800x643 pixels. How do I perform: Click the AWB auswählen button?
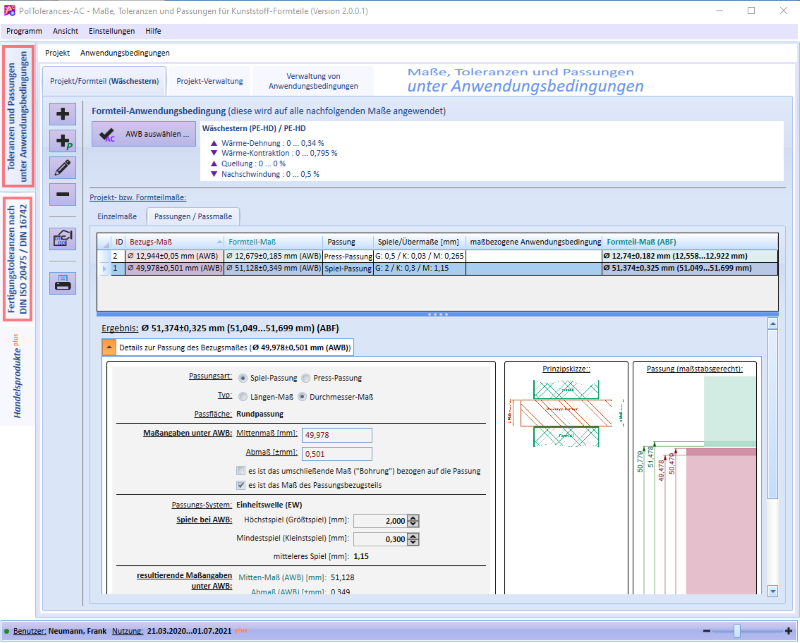point(144,134)
